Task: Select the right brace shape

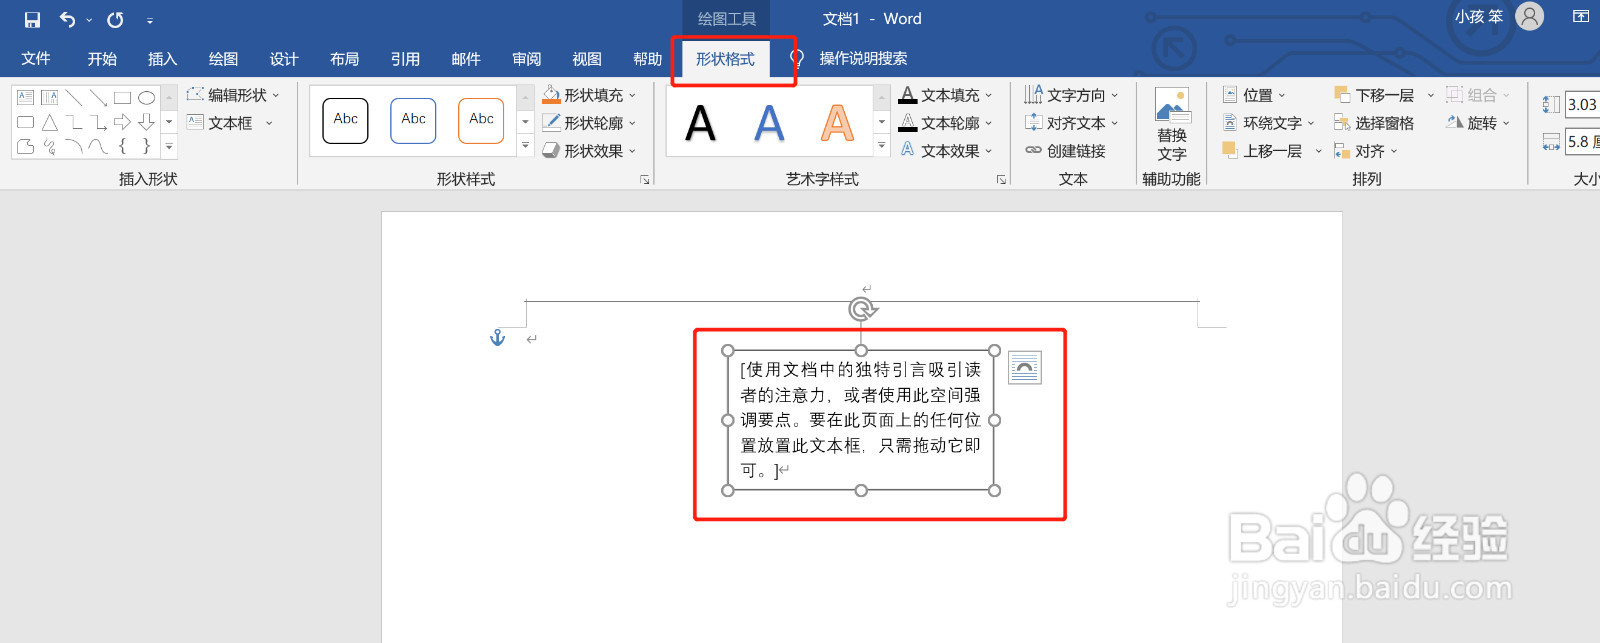Action: pos(146,146)
